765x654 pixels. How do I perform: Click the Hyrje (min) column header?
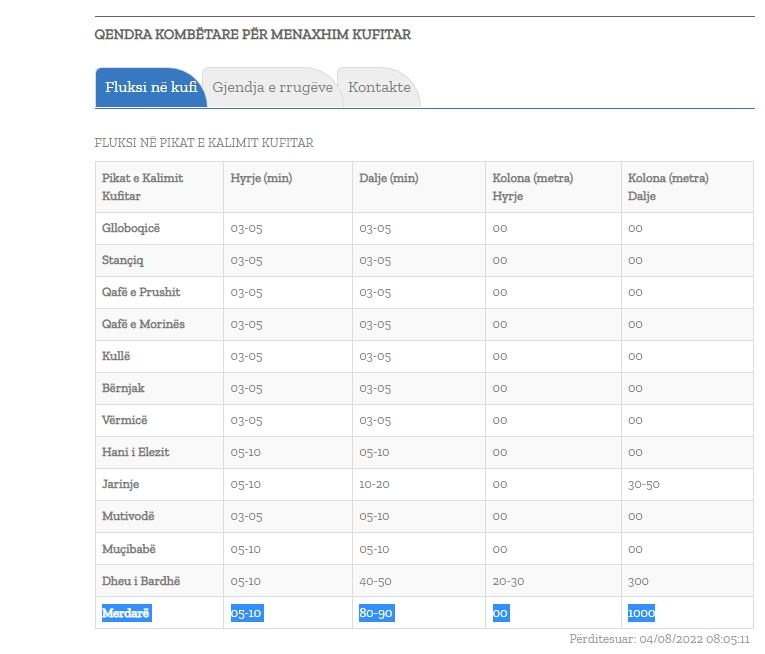click(x=261, y=178)
